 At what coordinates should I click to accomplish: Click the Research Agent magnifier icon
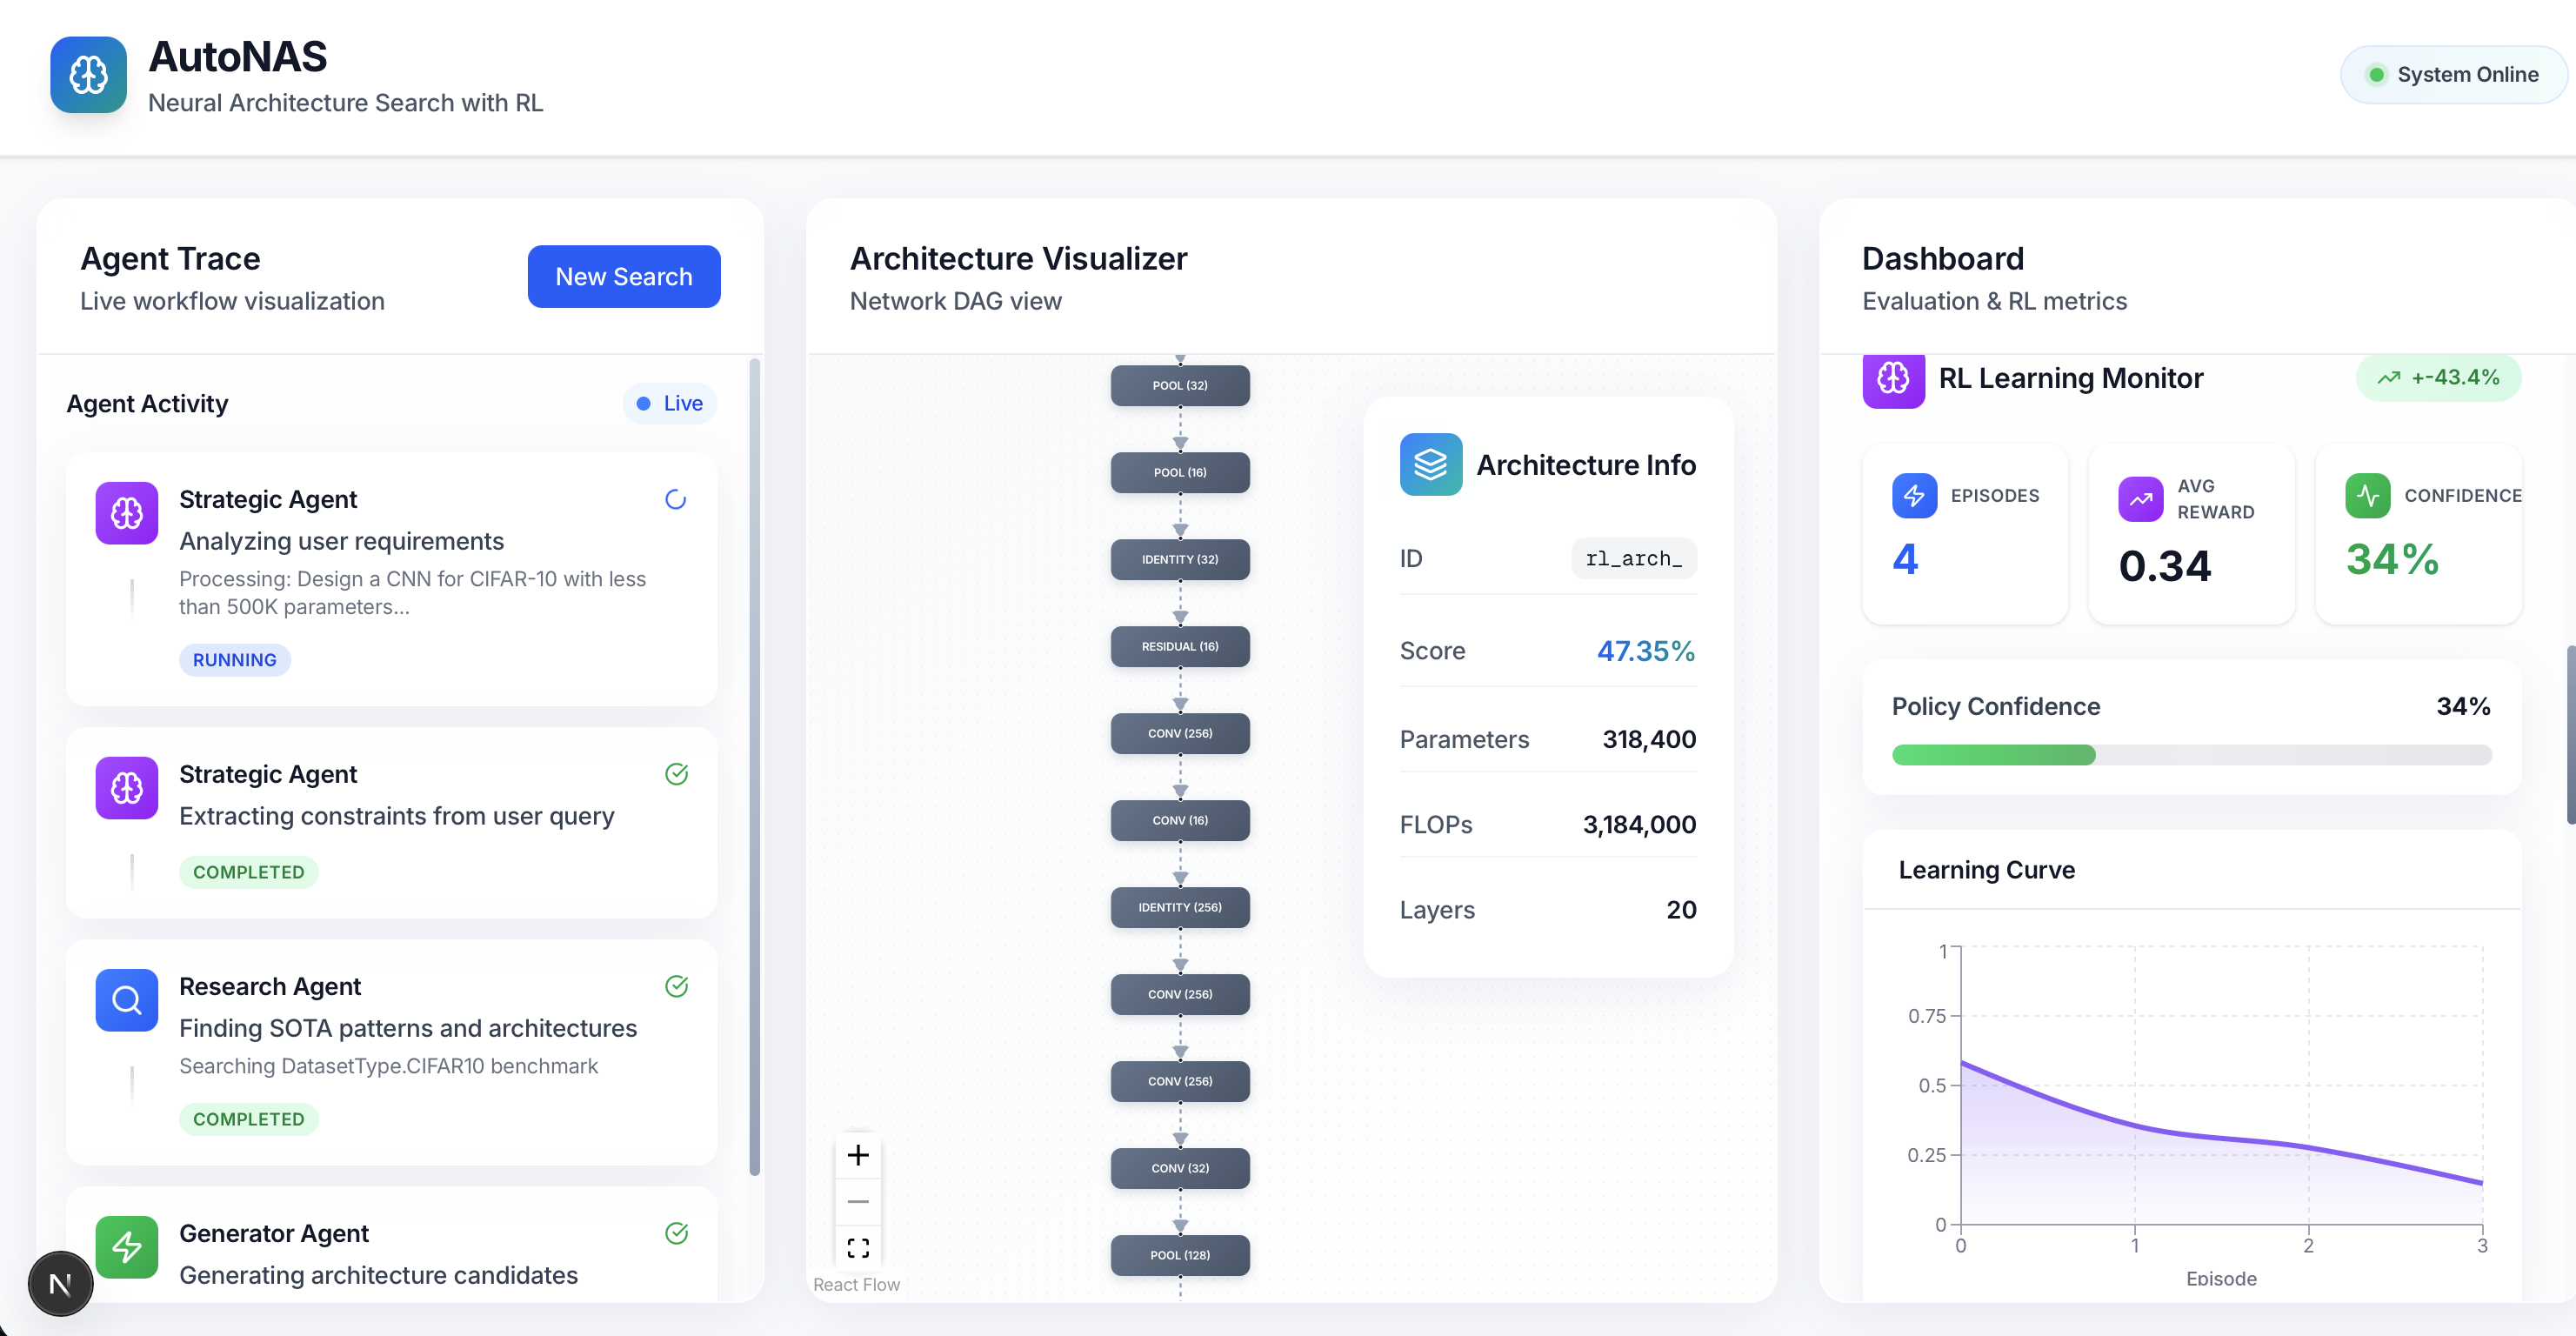point(126,999)
